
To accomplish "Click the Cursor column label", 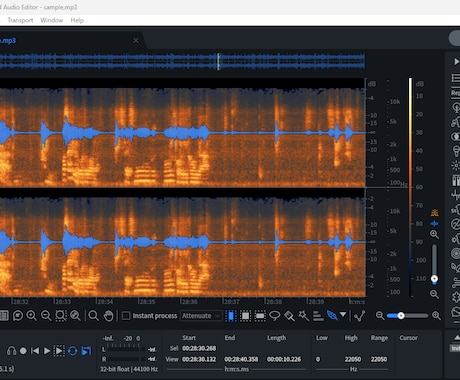I will 408,338.
